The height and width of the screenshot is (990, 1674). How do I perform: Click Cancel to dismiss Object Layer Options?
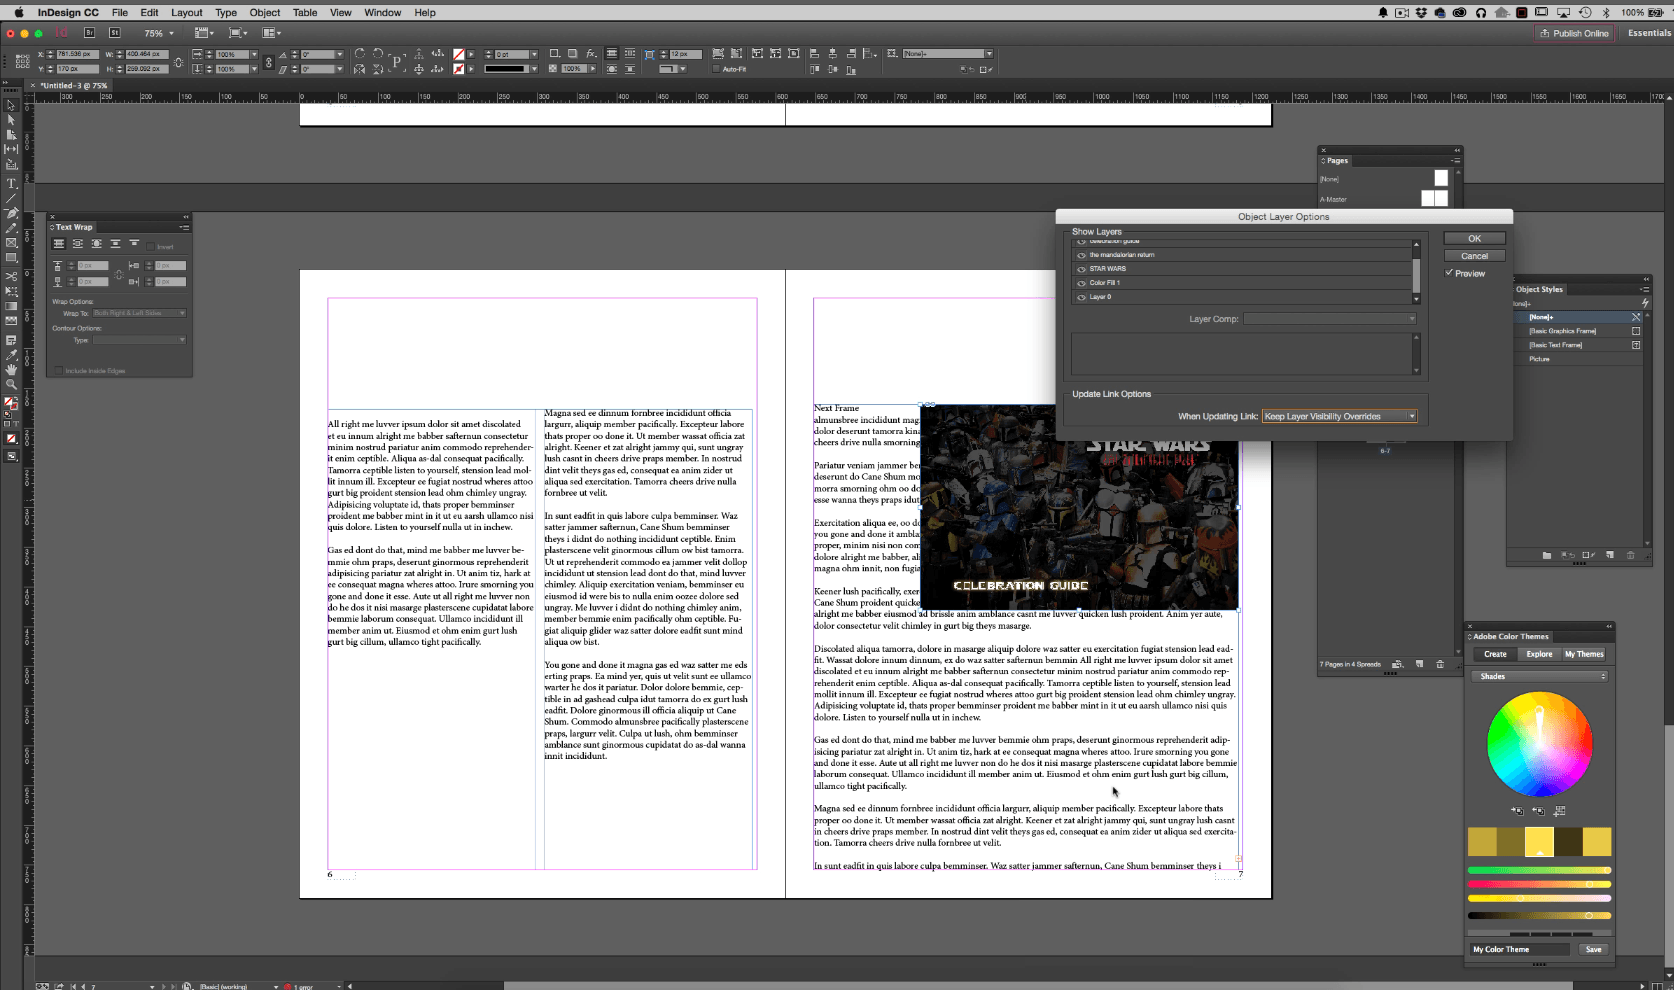coord(1473,256)
